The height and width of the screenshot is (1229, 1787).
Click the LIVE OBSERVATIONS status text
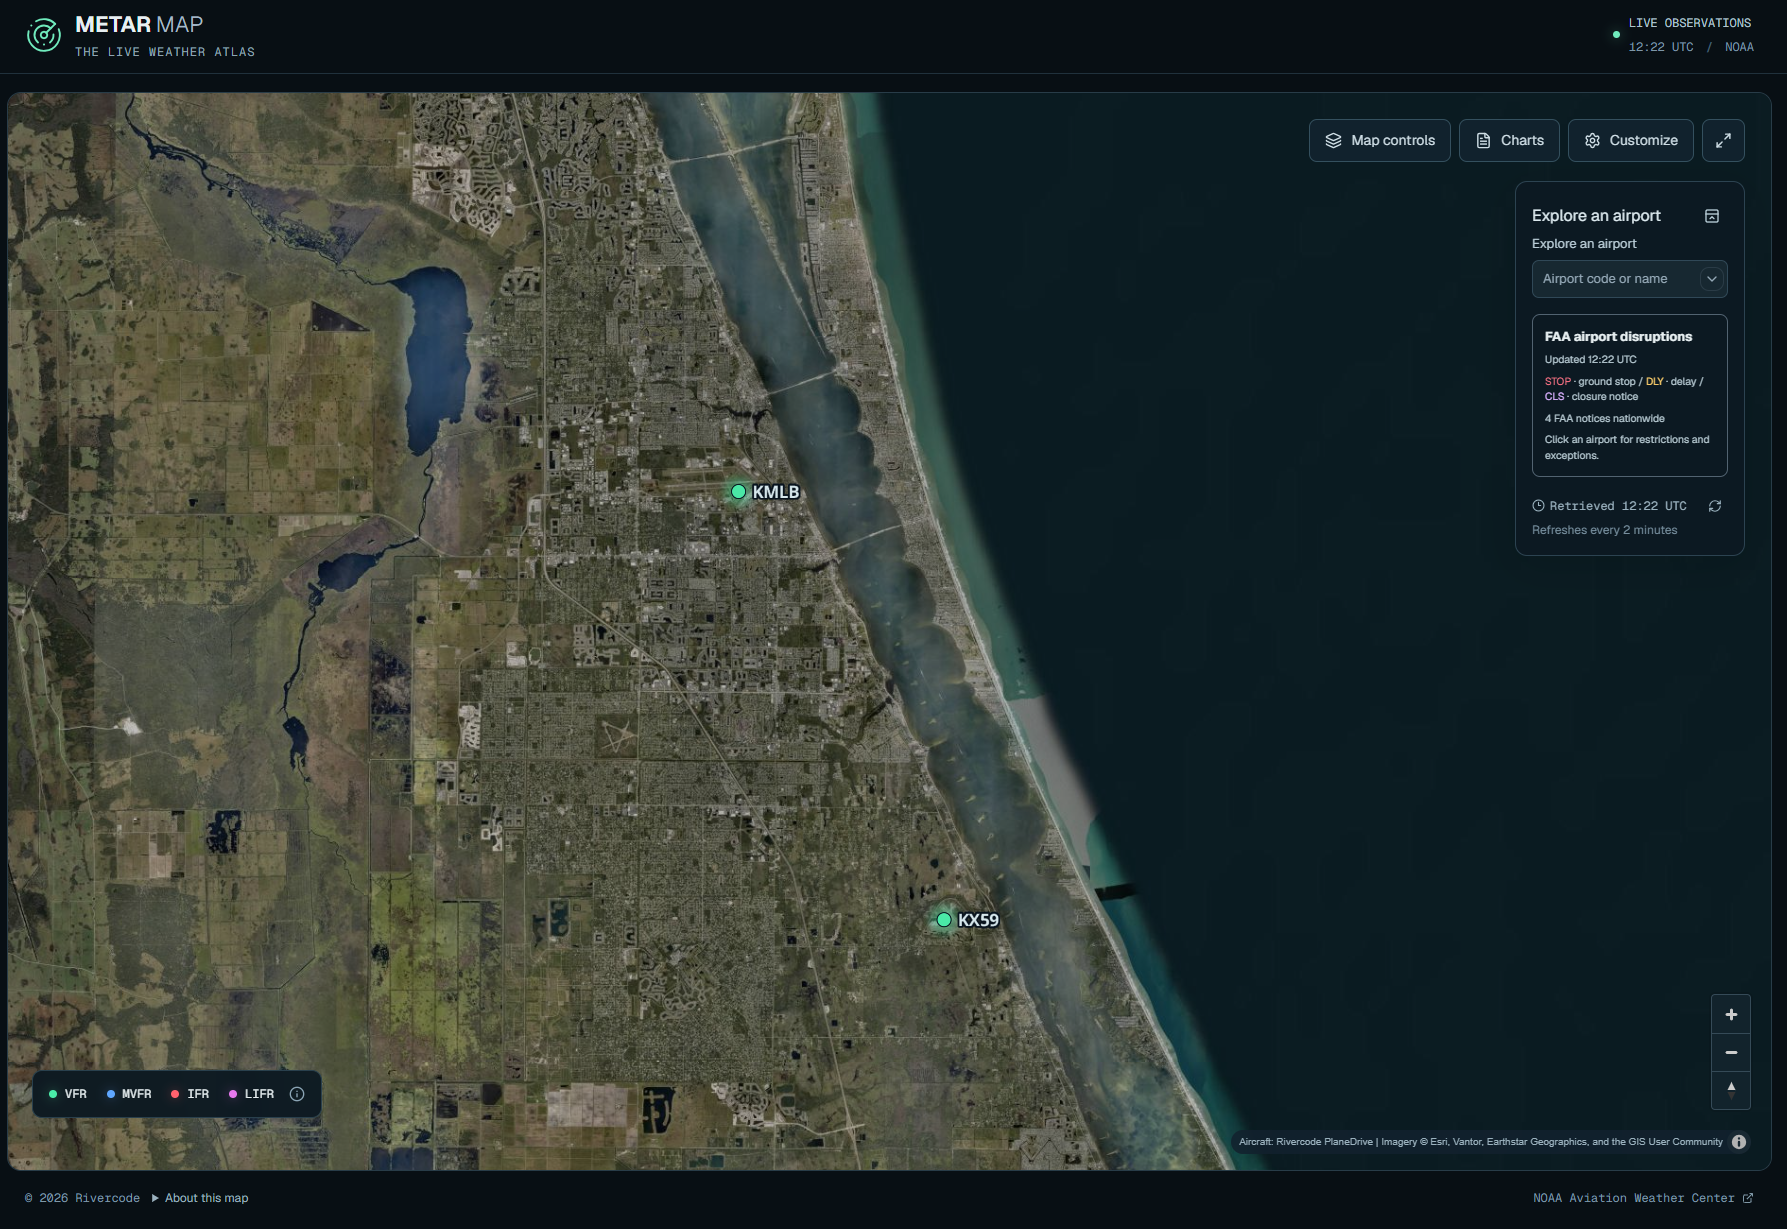click(x=1689, y=23)
